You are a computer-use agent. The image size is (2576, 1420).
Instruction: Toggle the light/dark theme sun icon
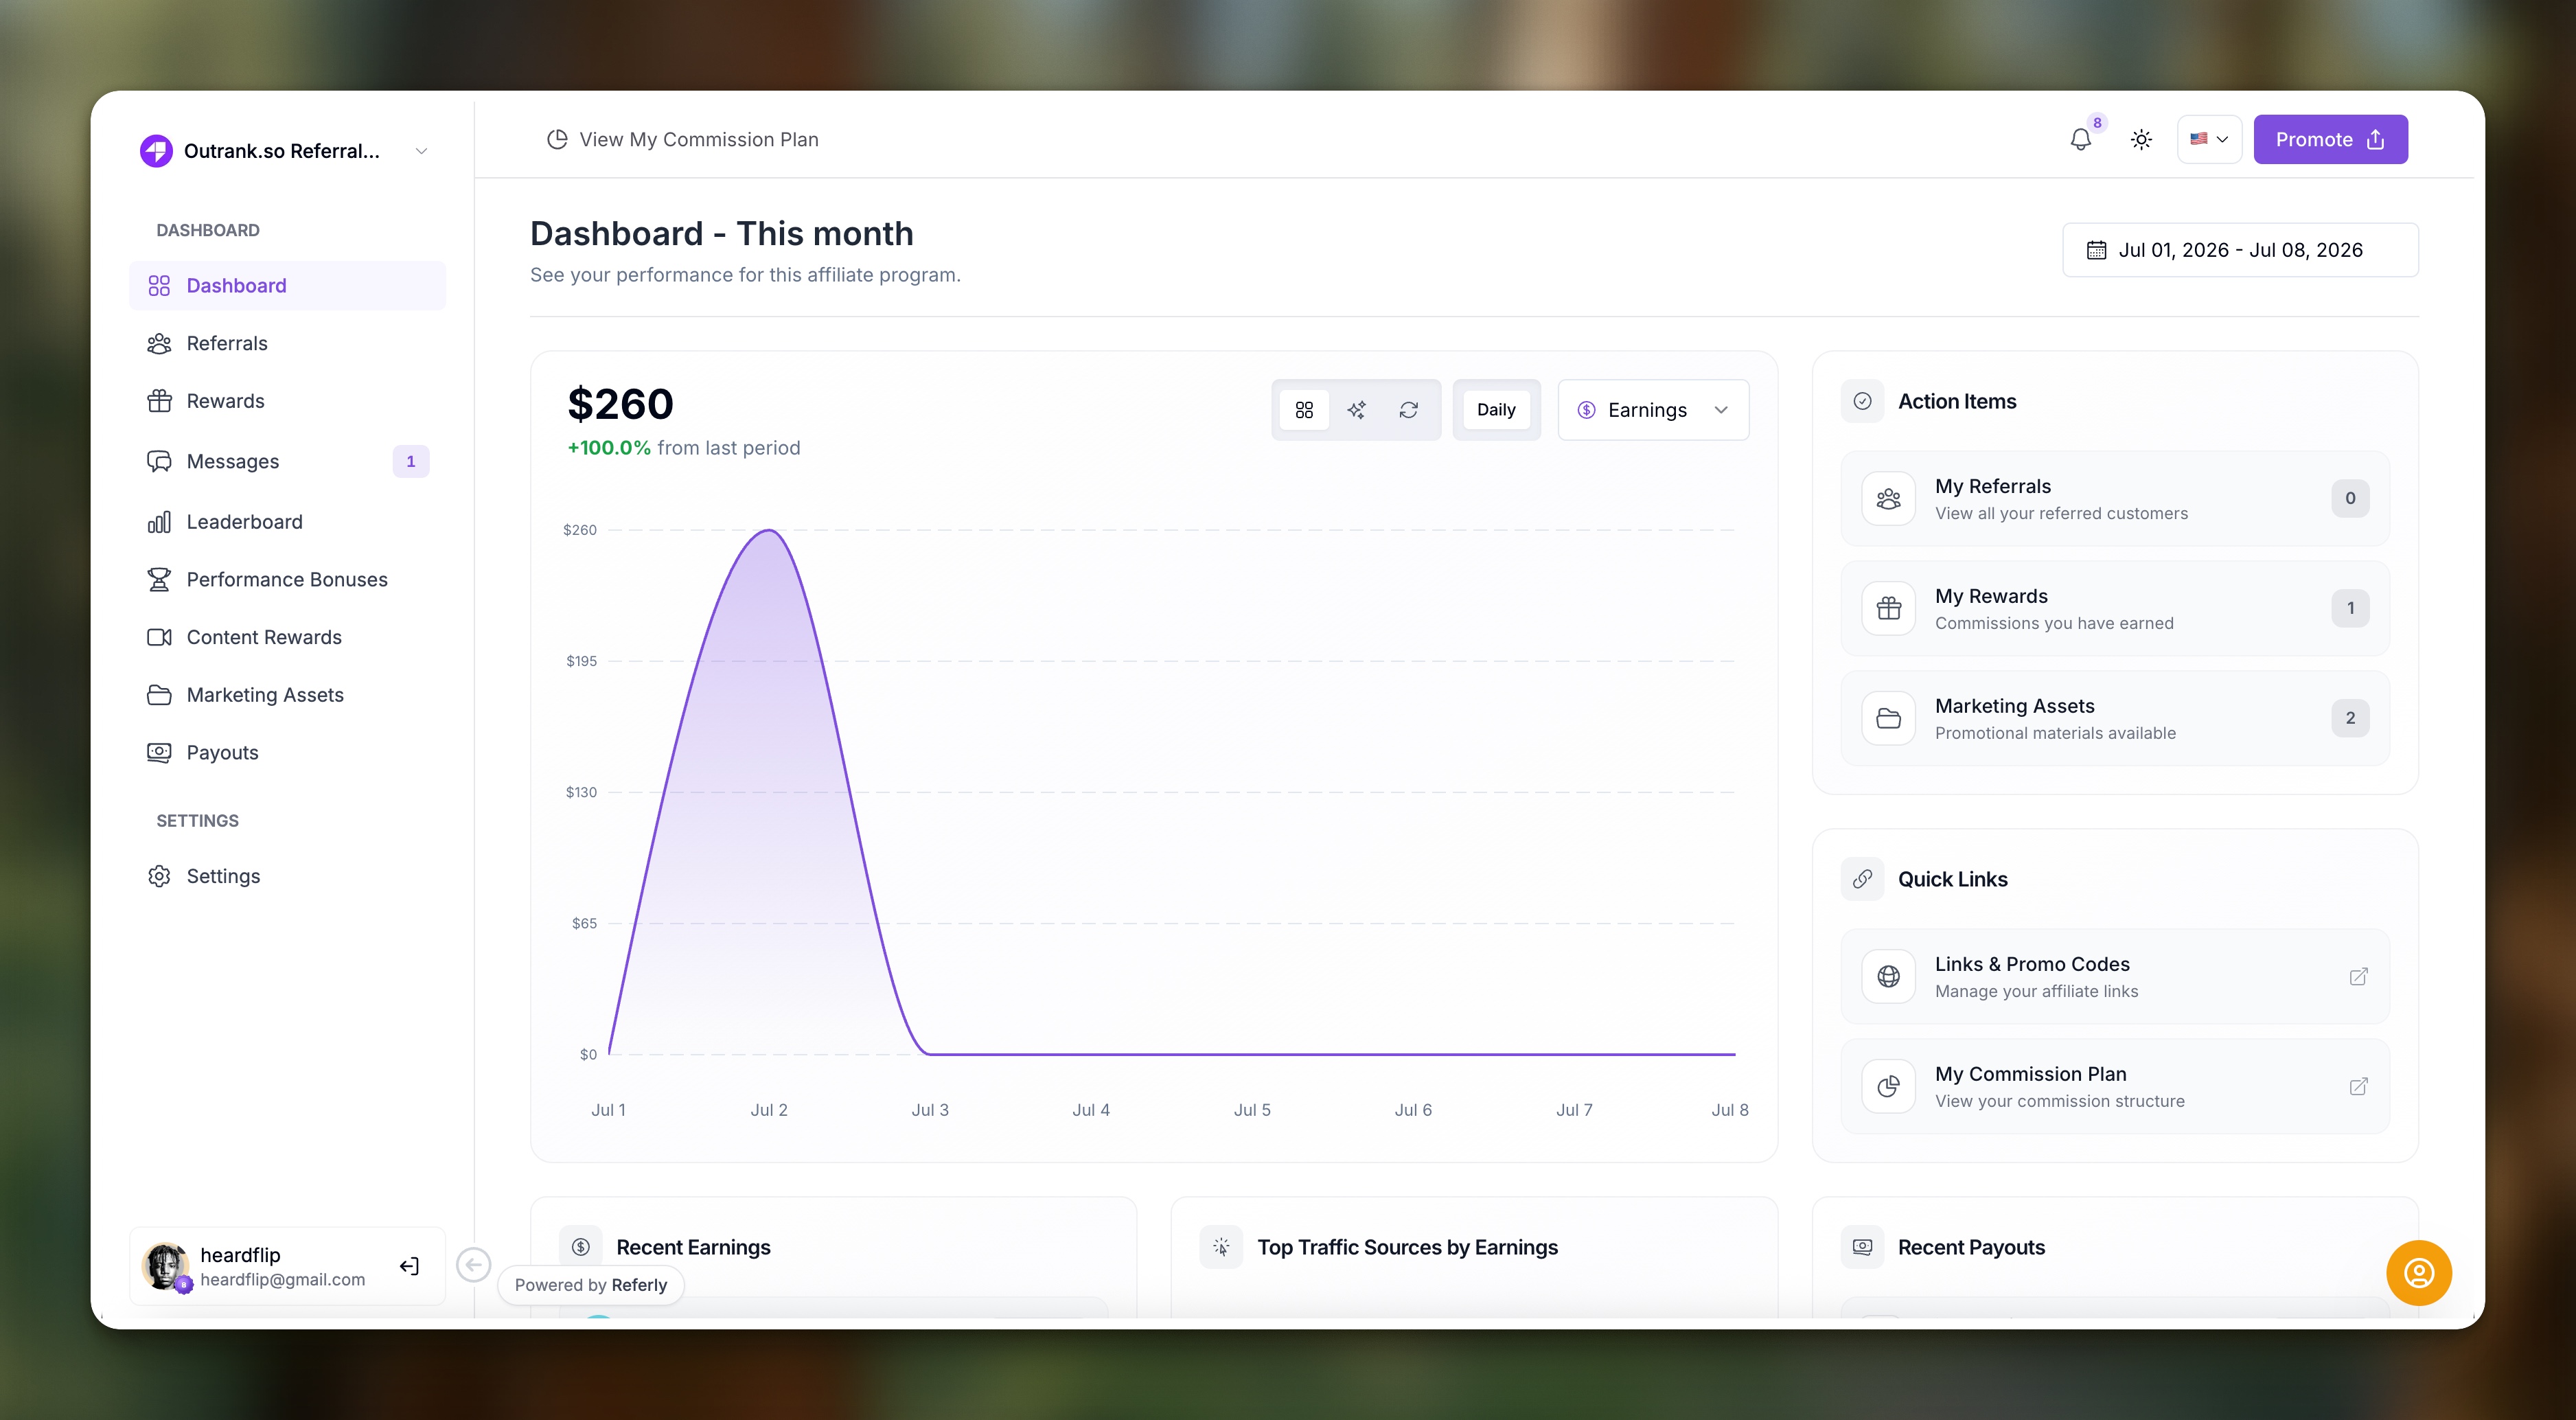[2141, 140]
